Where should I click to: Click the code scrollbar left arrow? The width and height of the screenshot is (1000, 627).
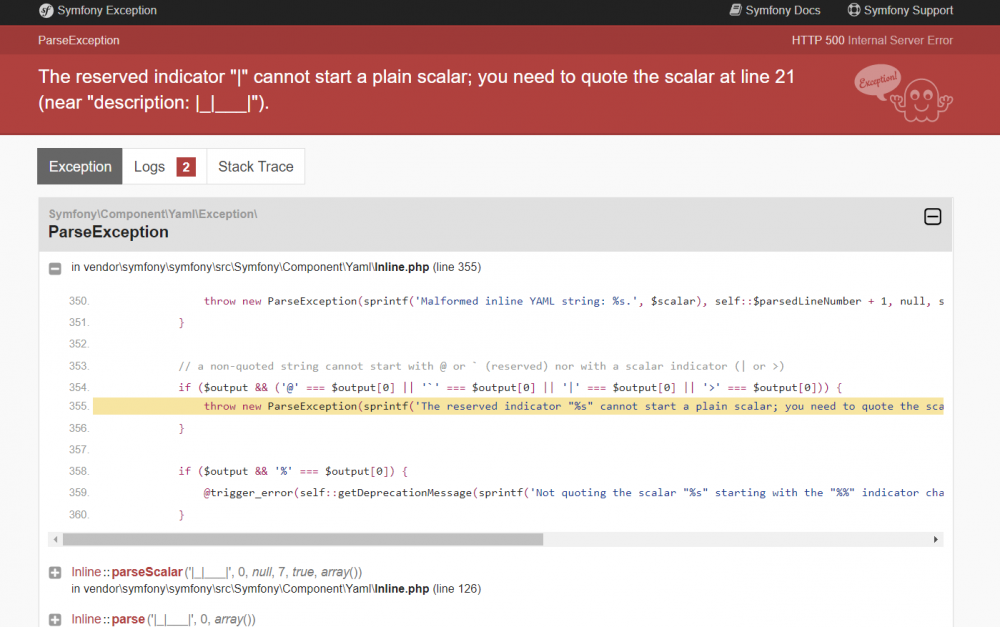55,540
